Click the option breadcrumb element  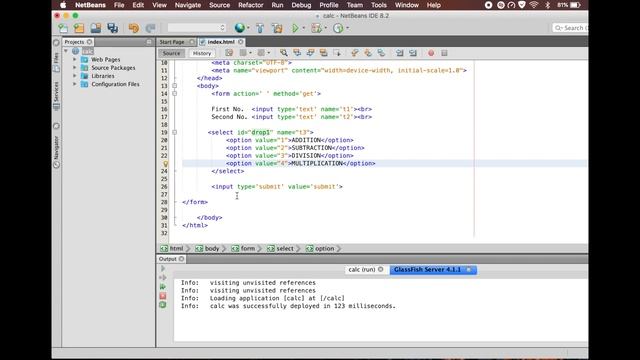(x=321, y=249)
